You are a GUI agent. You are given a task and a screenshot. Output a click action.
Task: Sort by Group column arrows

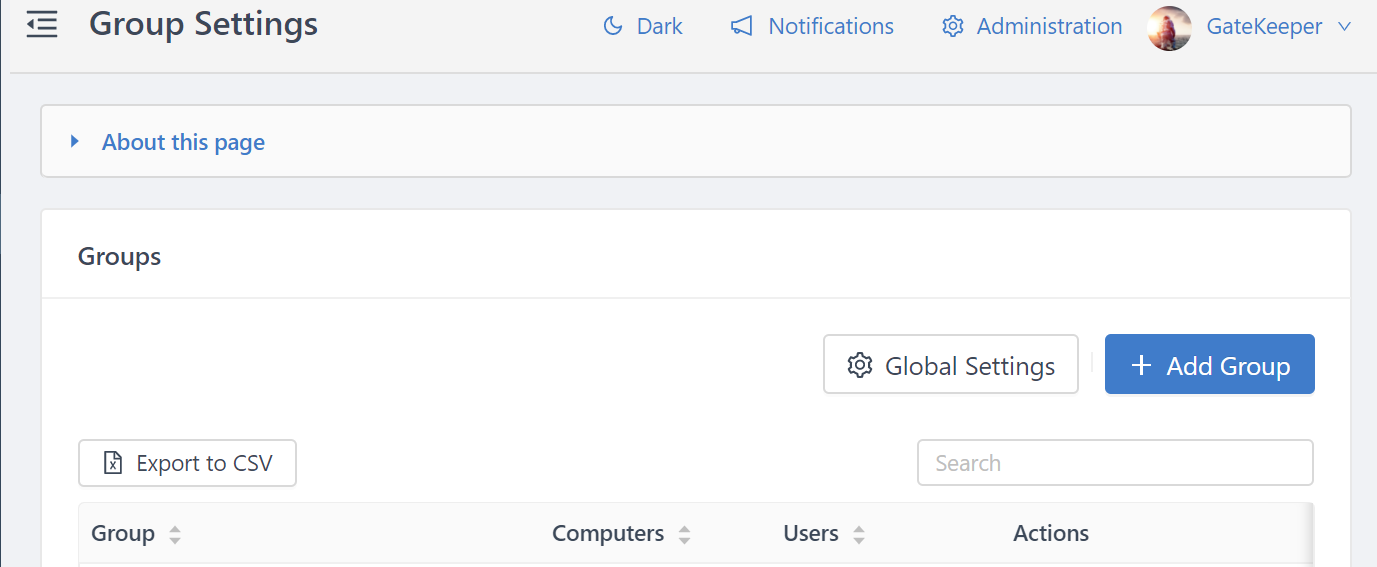tap(175, 534)
